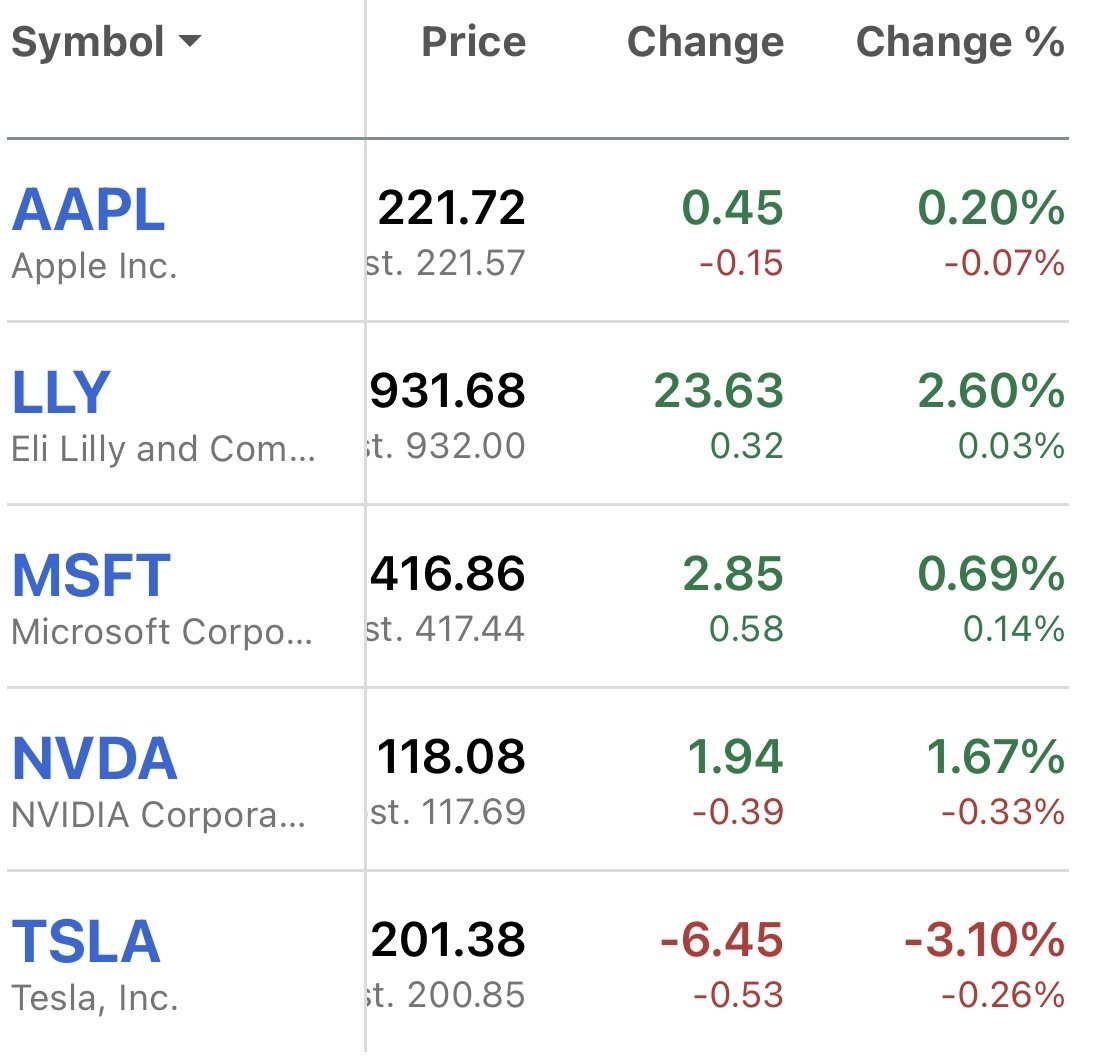Sort by Price column header
This screenshot has width=1094, height=1057.
click(x=473, y=42)
